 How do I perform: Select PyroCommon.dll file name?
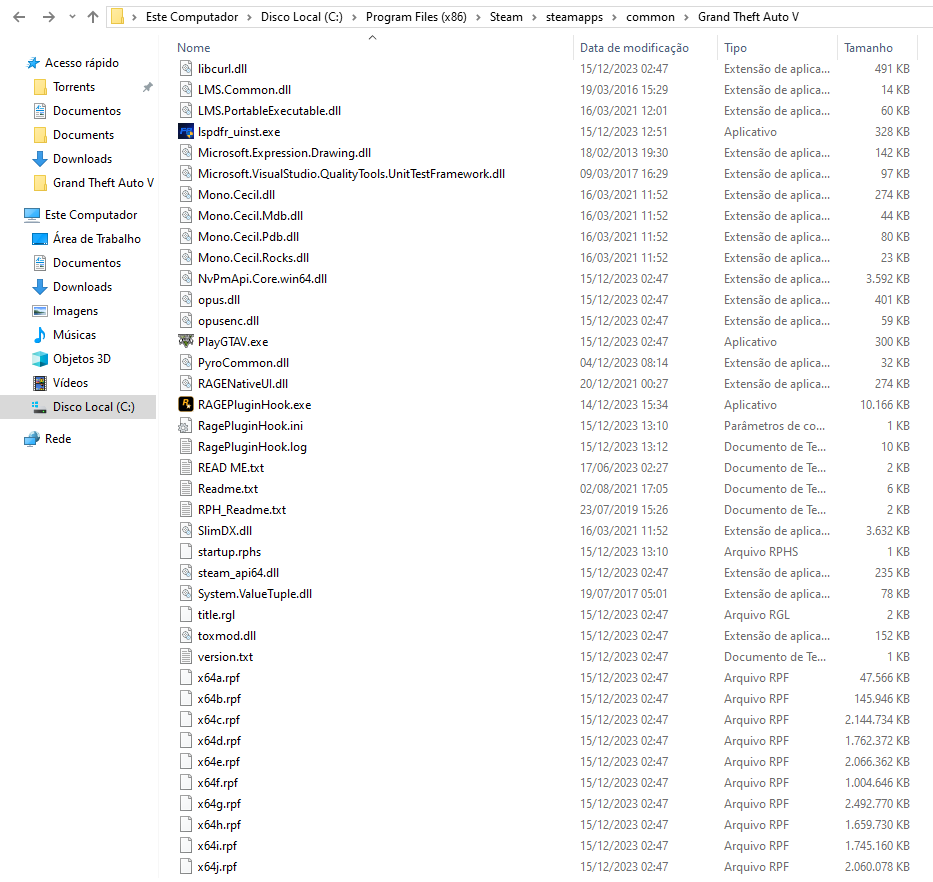click(243, 362)
